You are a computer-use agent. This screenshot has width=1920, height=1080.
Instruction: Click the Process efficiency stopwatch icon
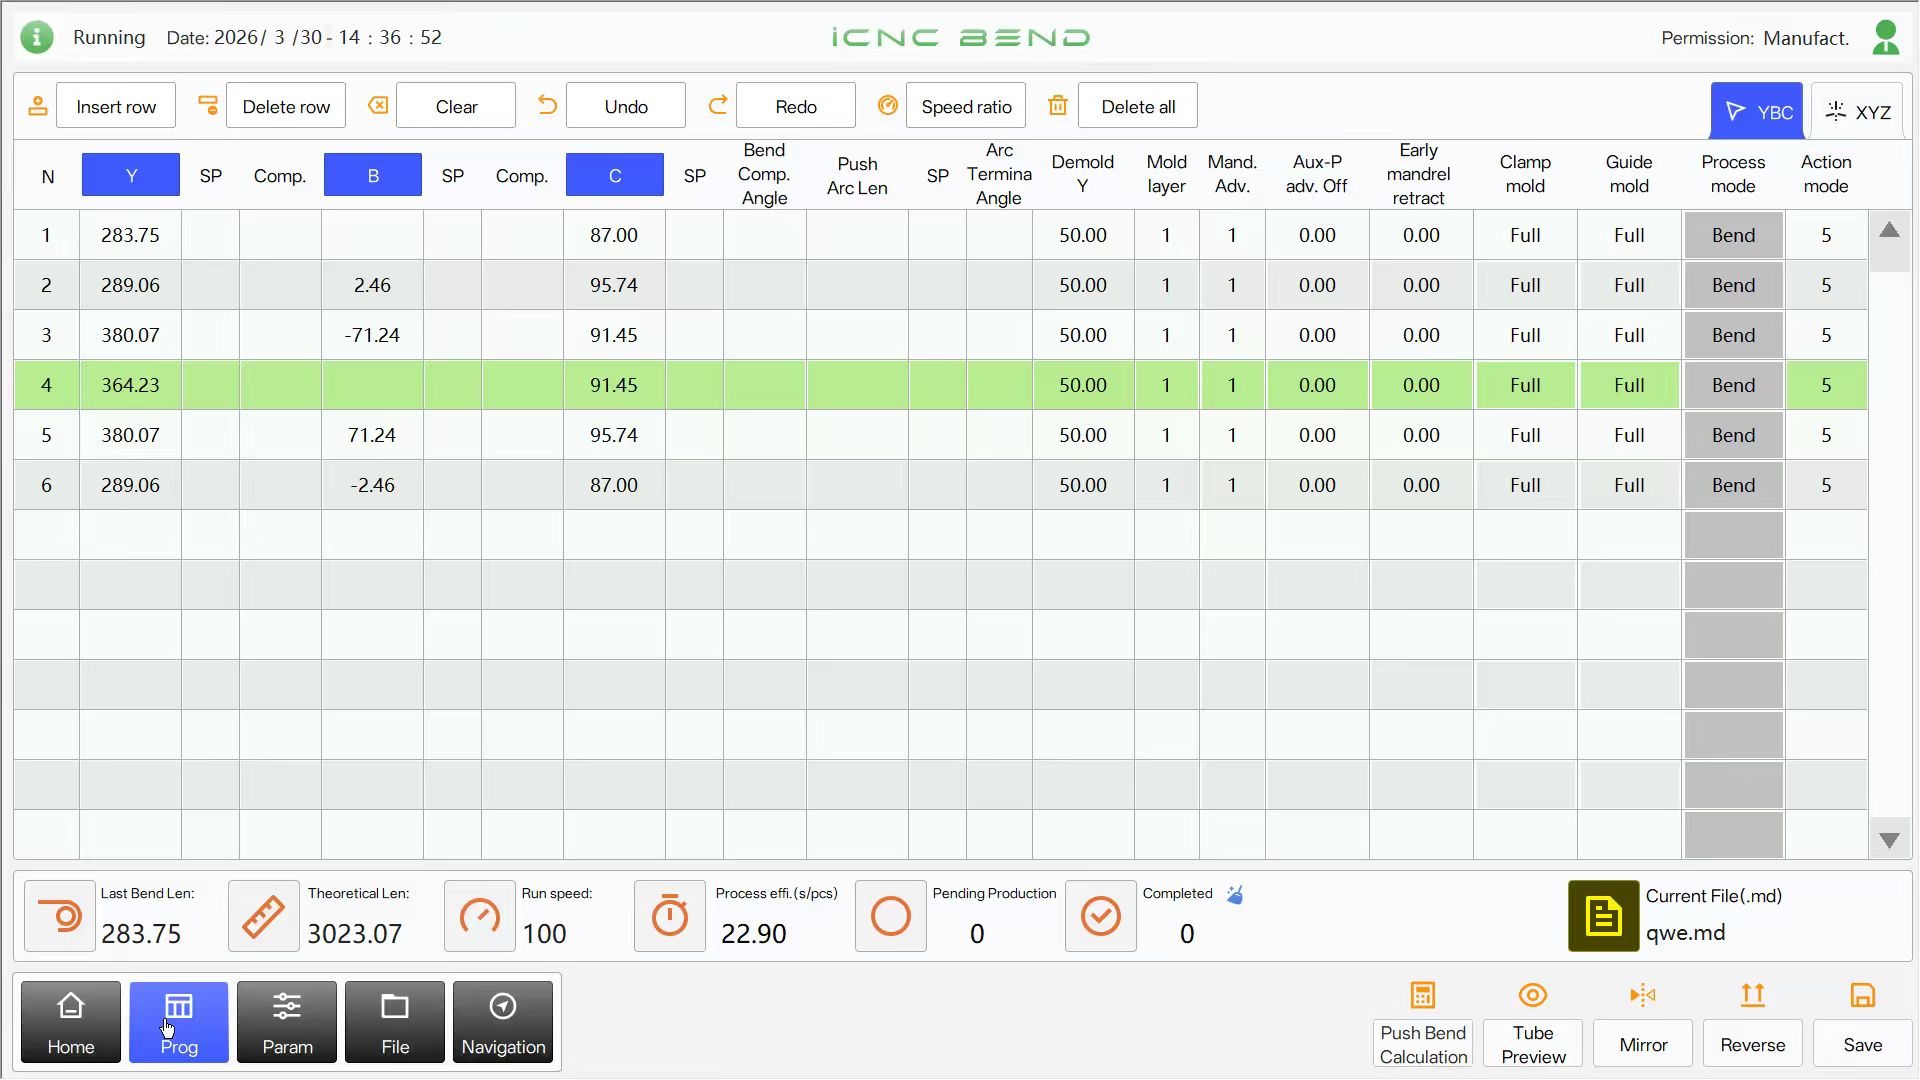[x=670, y=916]
